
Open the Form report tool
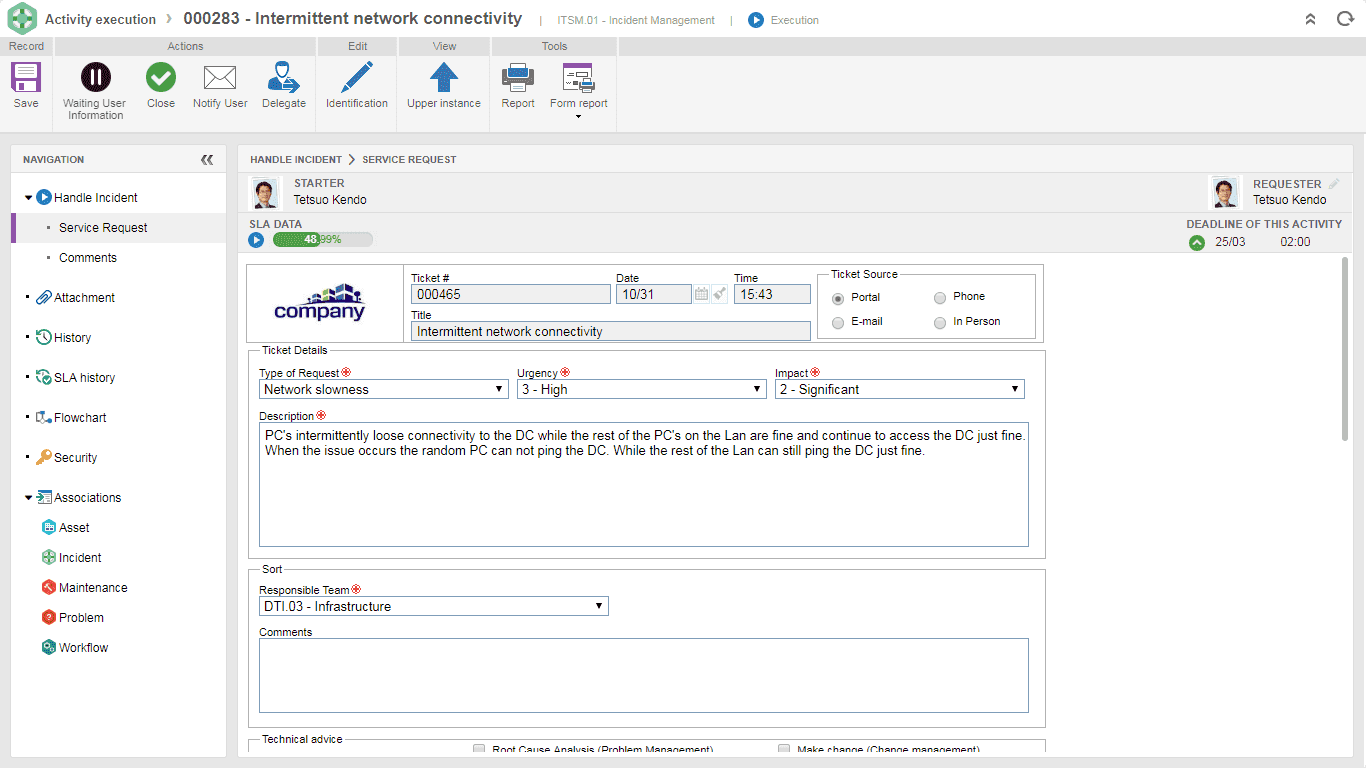pyautogui.click(x=578, y=85)
